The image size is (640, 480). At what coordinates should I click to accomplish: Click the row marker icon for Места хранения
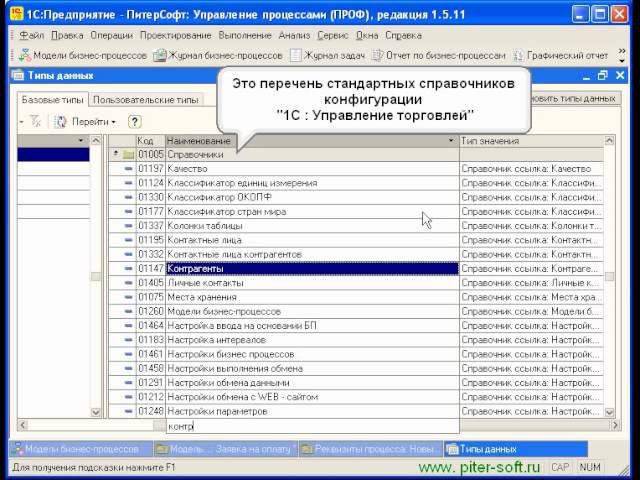(129, 297)
